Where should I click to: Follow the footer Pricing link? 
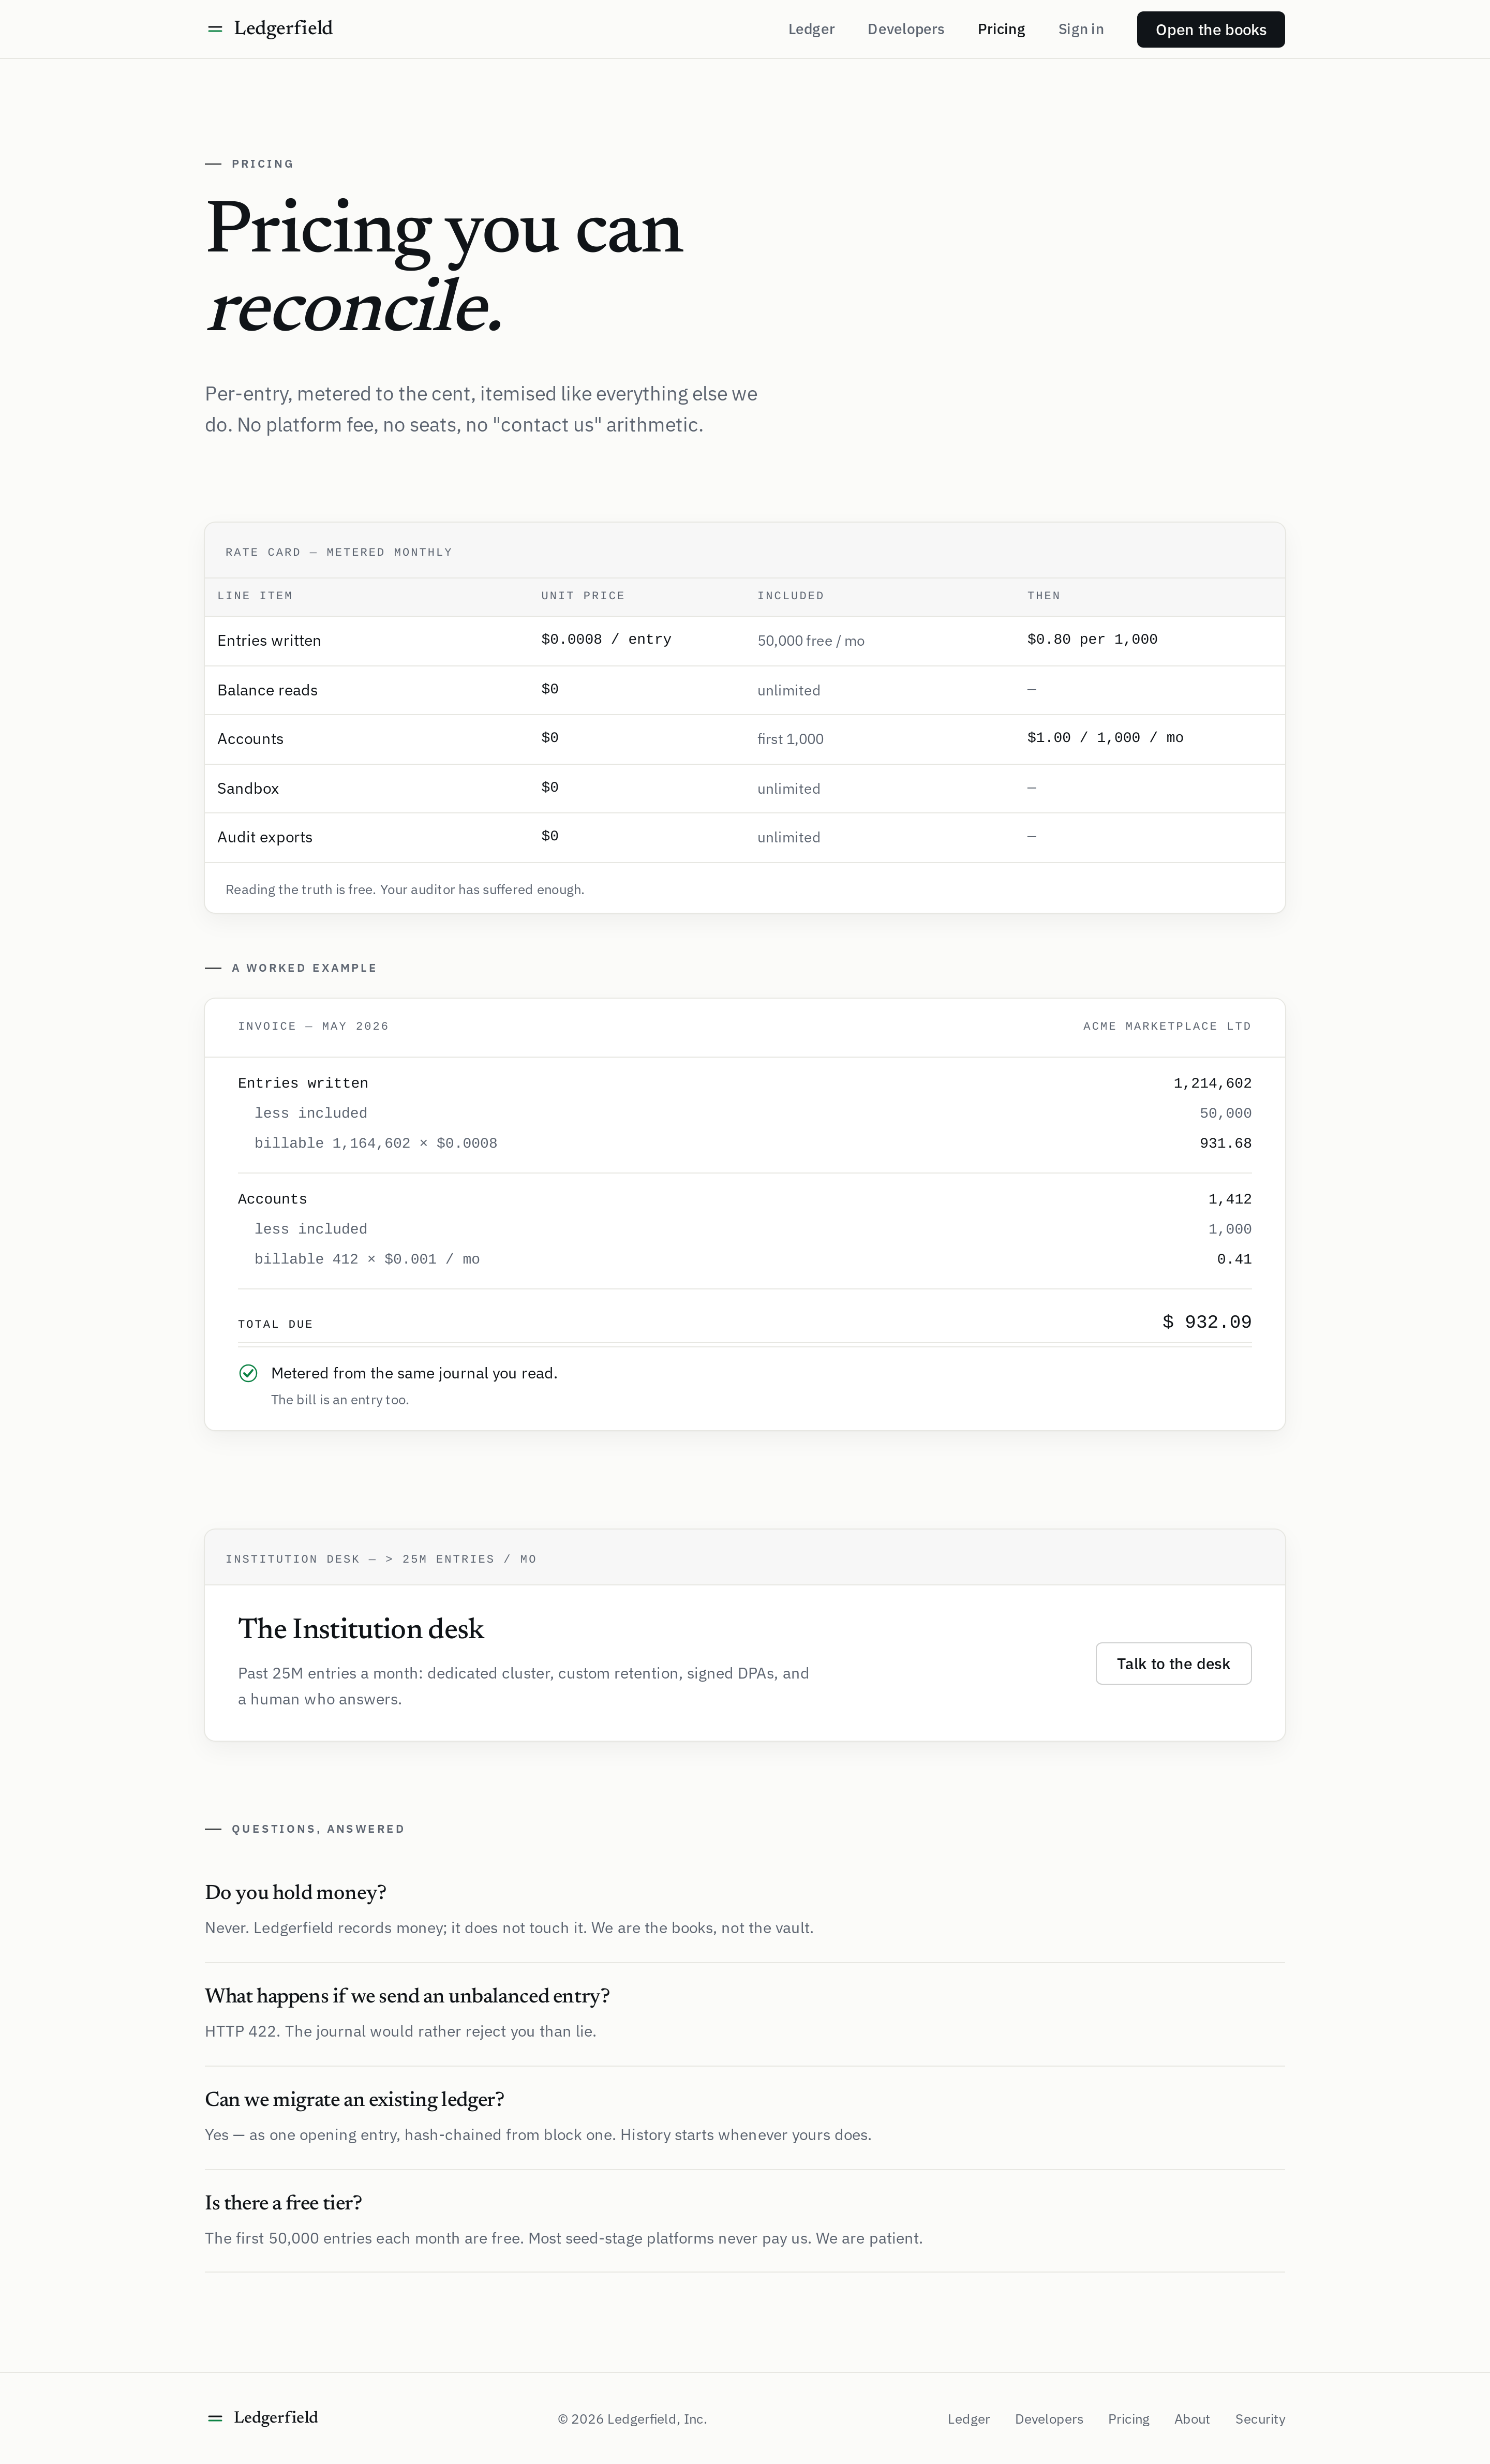(x=1129, y=2419)
